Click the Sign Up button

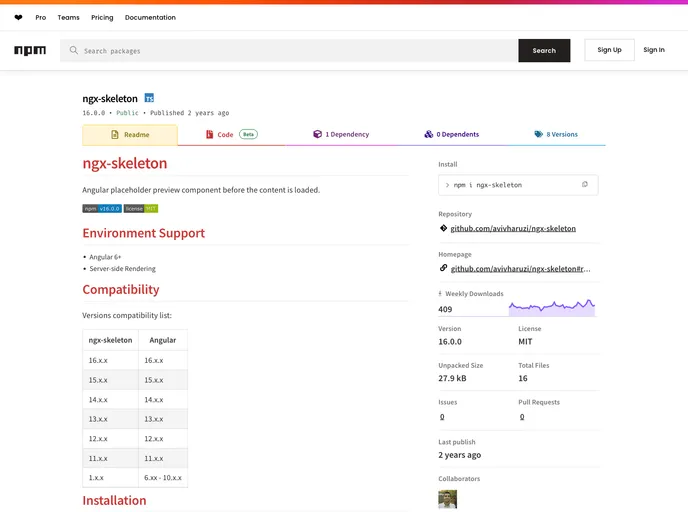[x=609, y=50]
